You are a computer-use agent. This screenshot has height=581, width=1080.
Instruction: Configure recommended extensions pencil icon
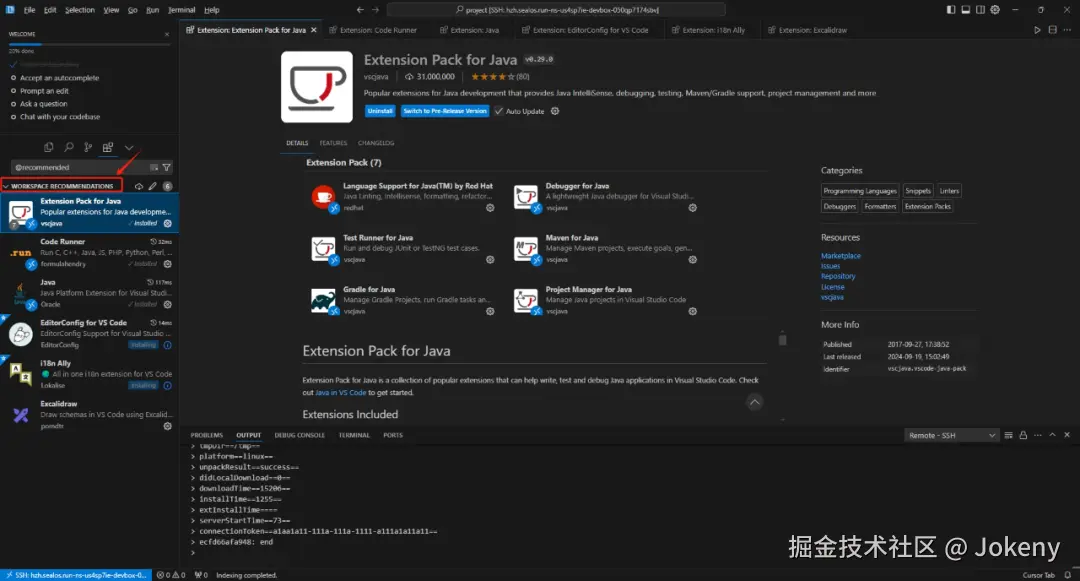[x=152, y=186]
